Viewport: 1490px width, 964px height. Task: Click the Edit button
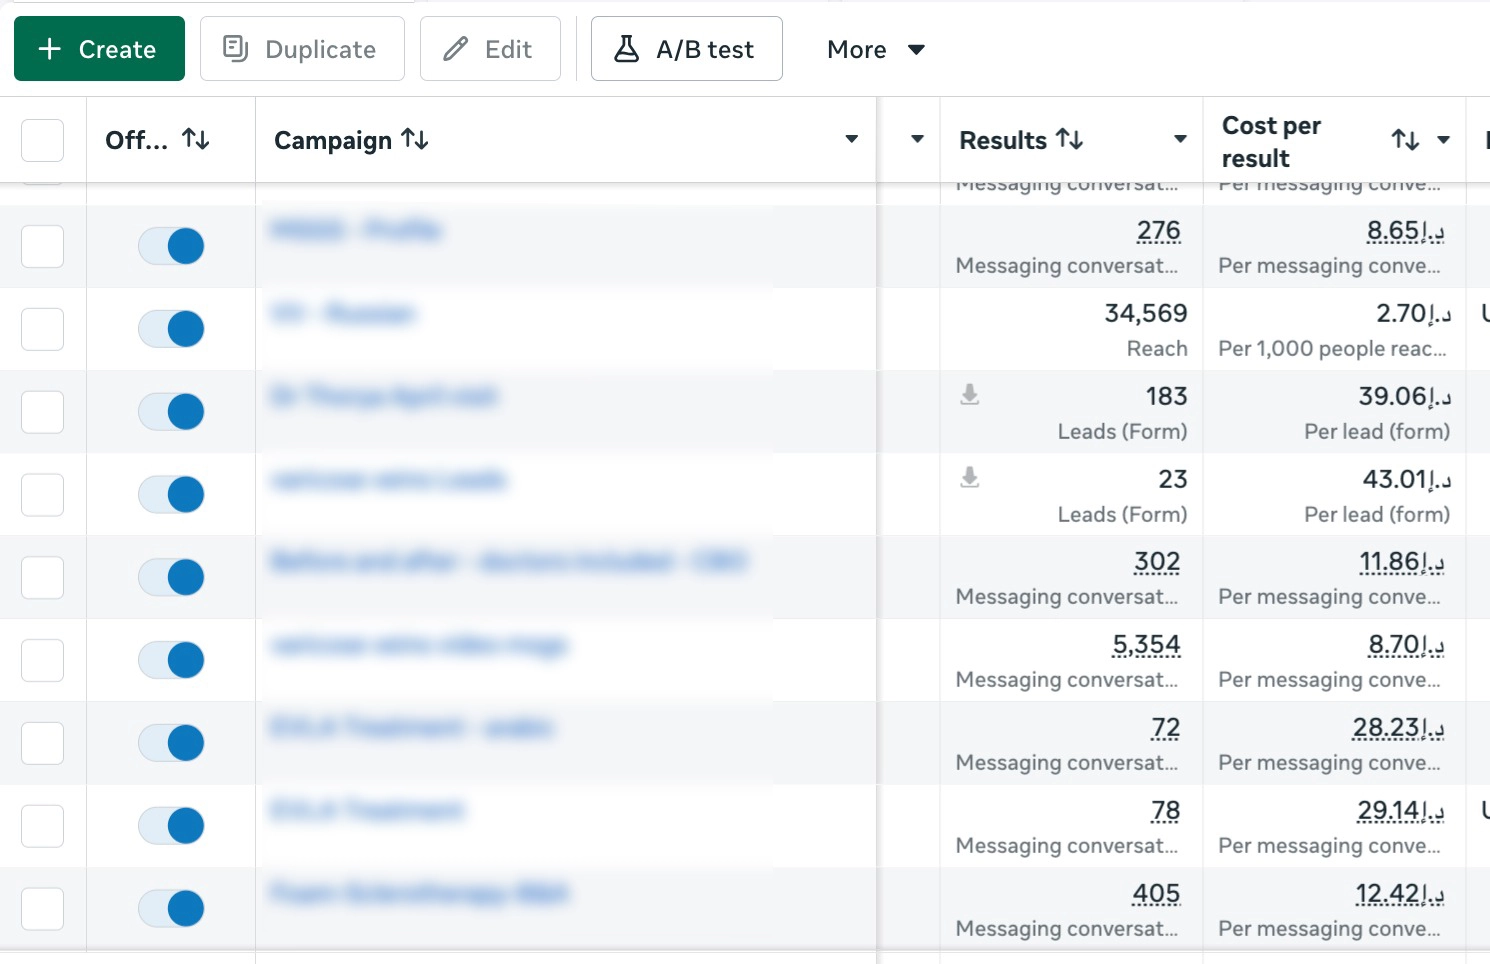[490, 49]
